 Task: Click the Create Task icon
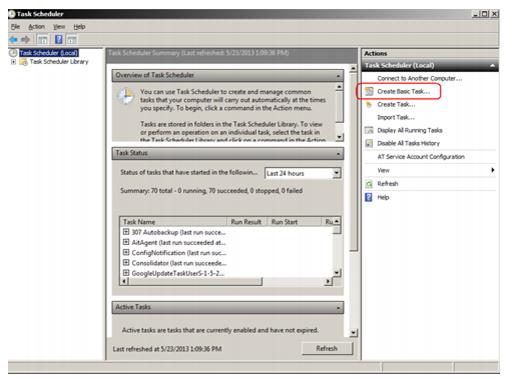[x=369, y=105]
